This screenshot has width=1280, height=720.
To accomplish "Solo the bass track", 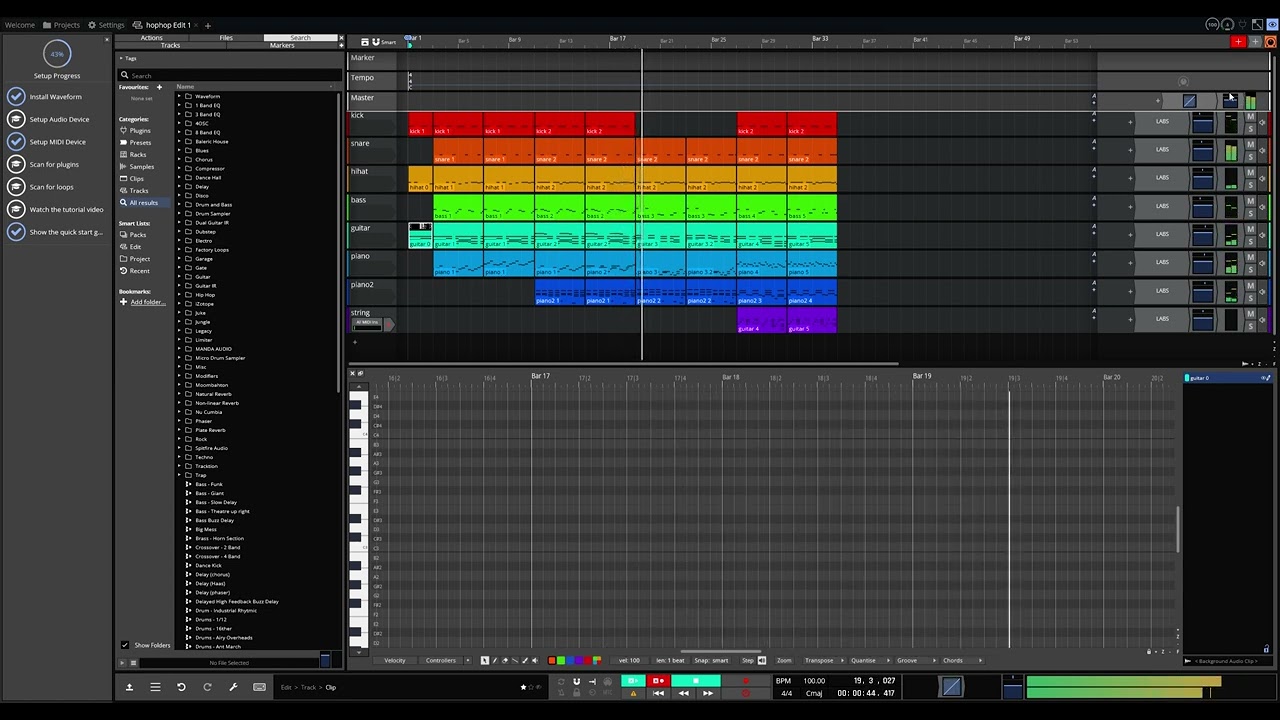I will pos(1250,211).
